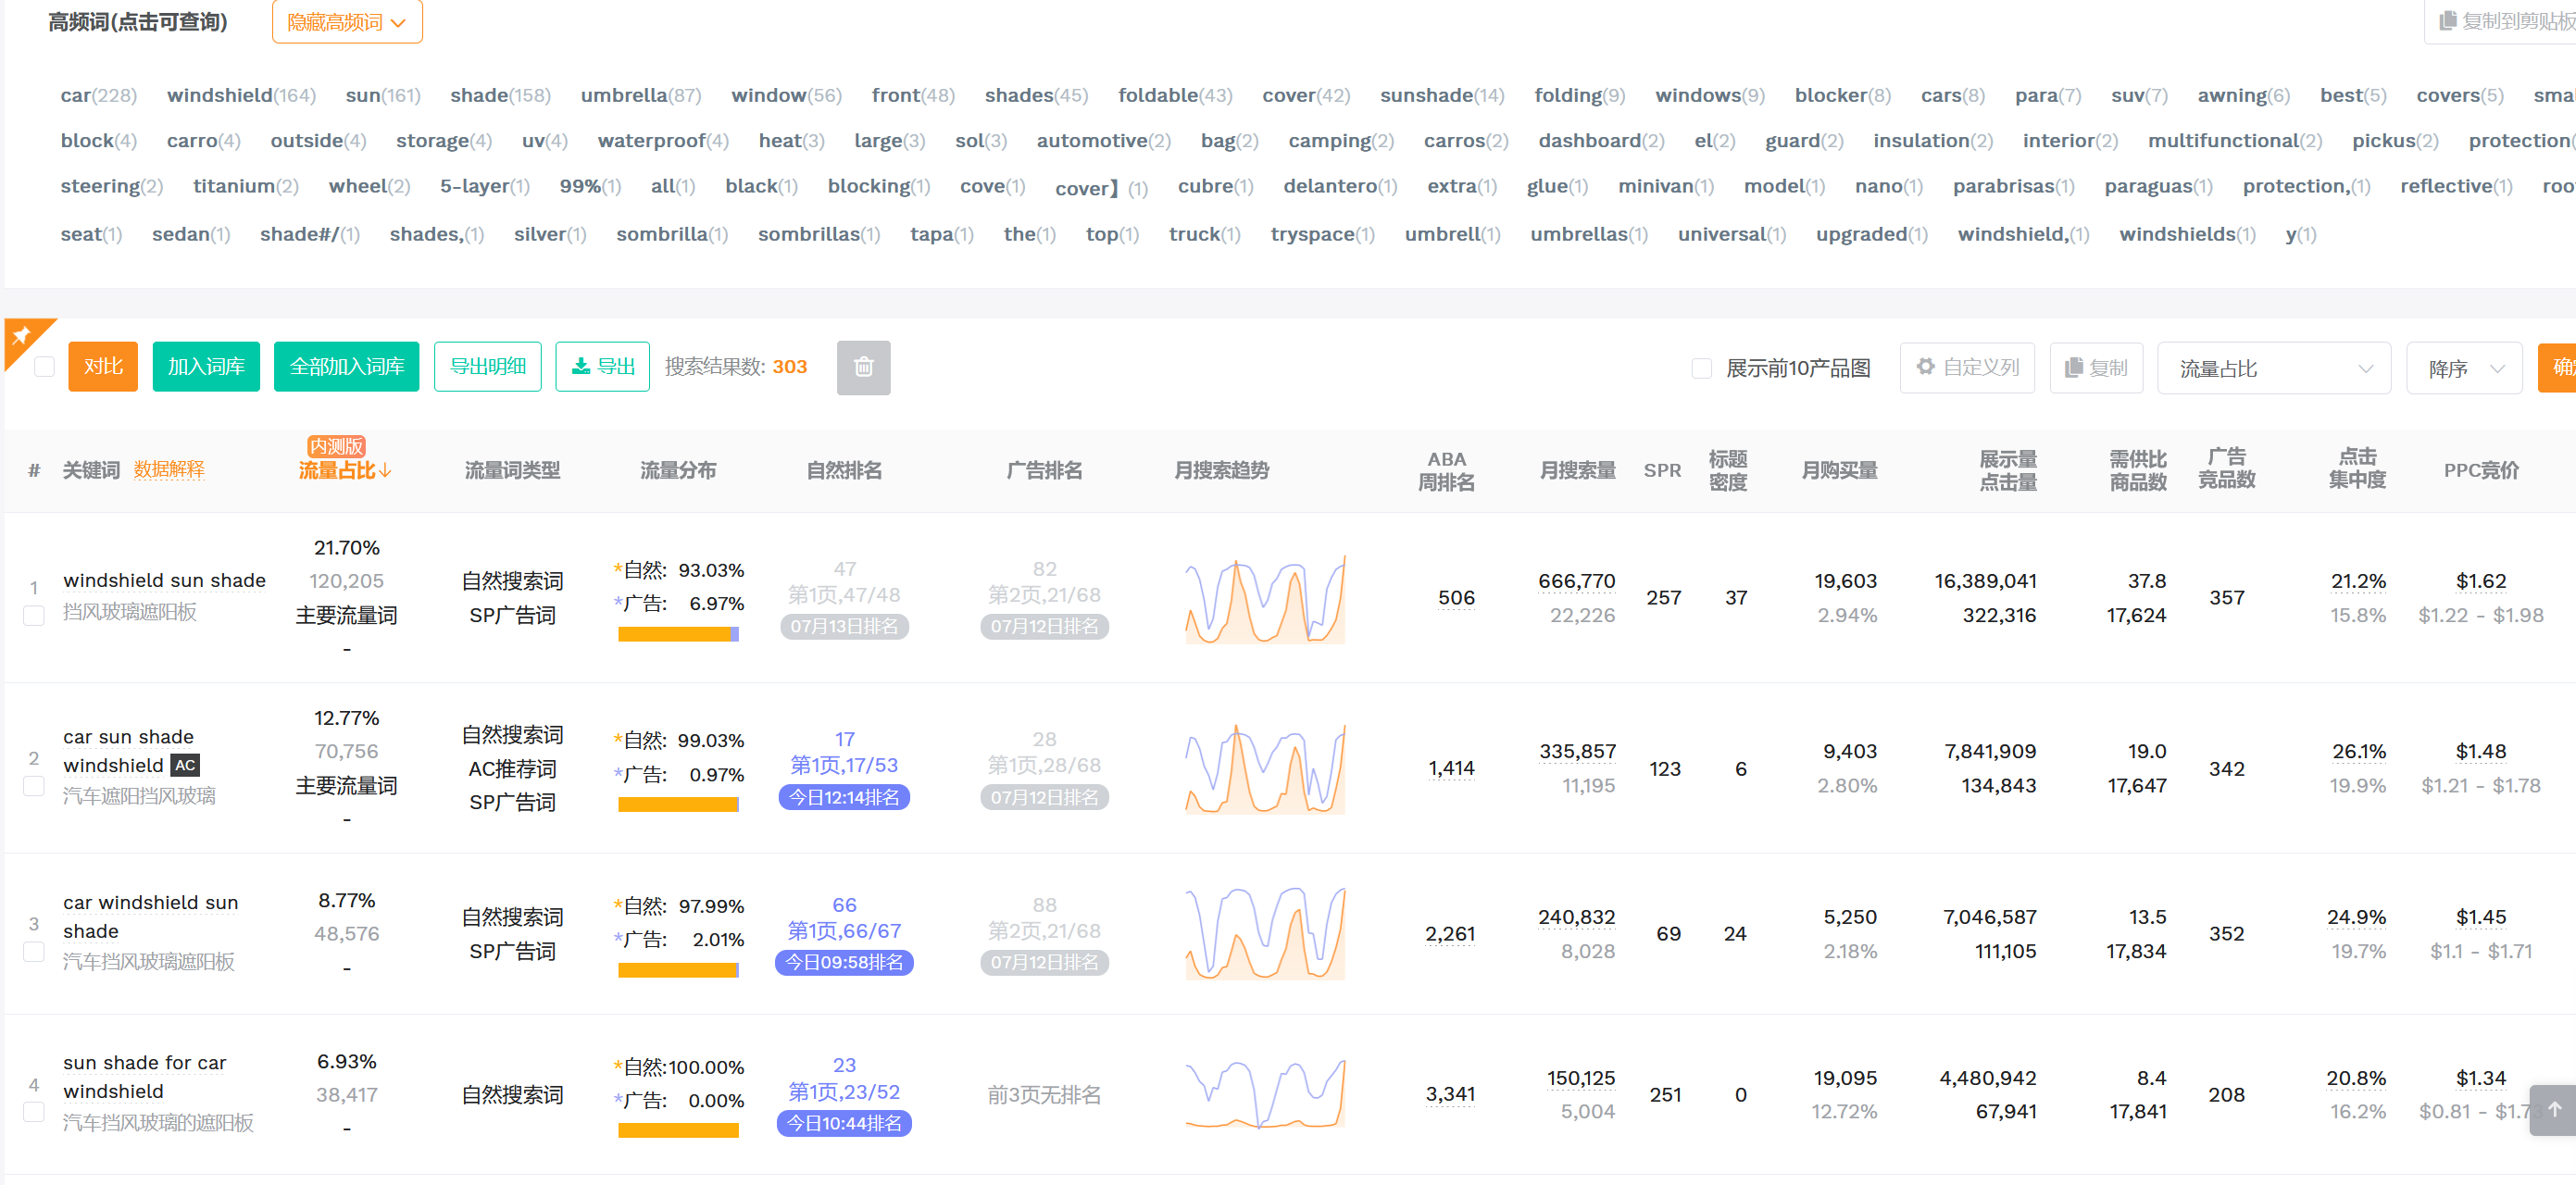Click keyword car windshield sun shade
This screenshot has width=2576, height=1185.
151,916
